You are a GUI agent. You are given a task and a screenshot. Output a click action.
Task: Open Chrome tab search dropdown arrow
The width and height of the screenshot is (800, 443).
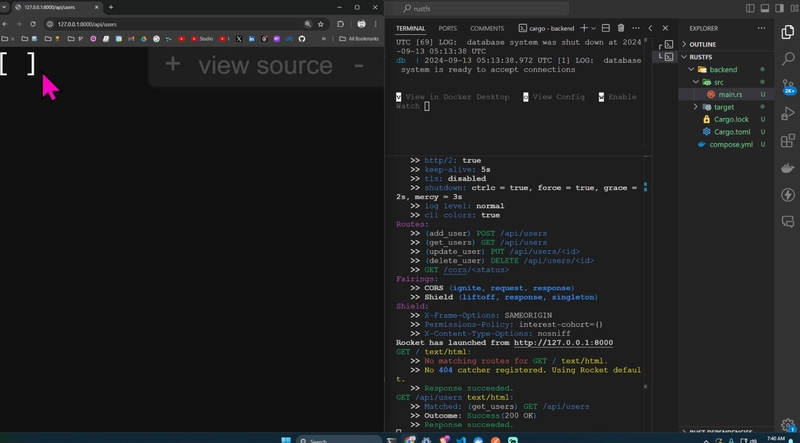click(4, 7)
